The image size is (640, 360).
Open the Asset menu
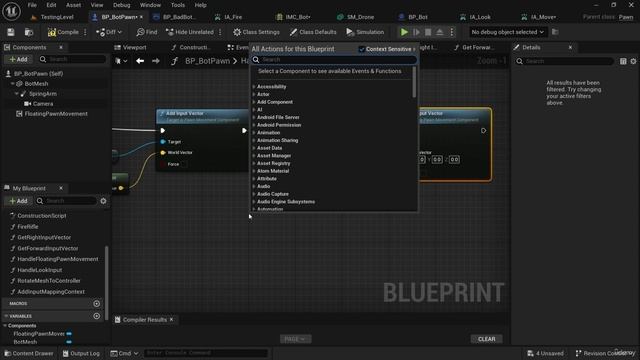point(73,5)
